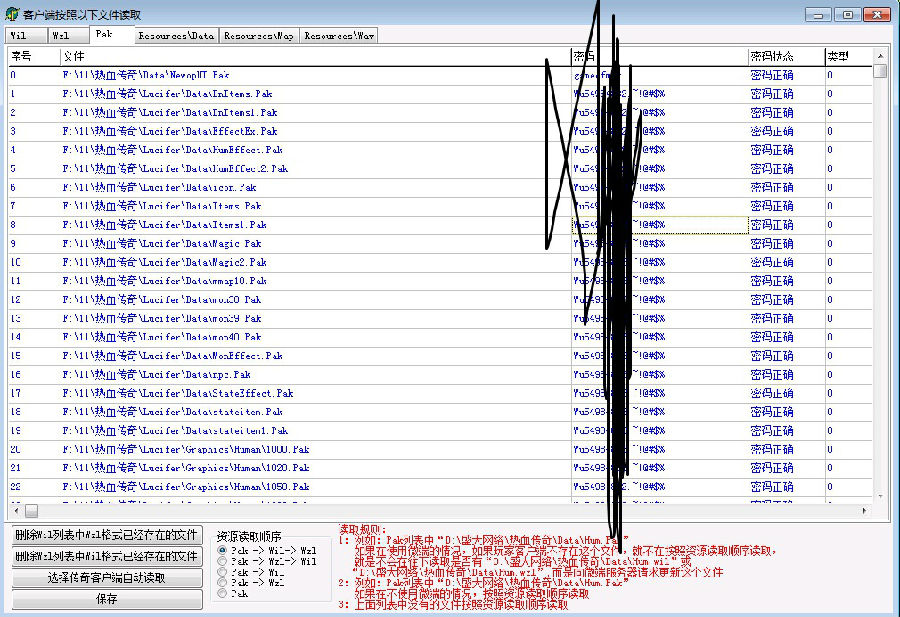
Task: Click the 类型 column header
Action: (848, 56)
